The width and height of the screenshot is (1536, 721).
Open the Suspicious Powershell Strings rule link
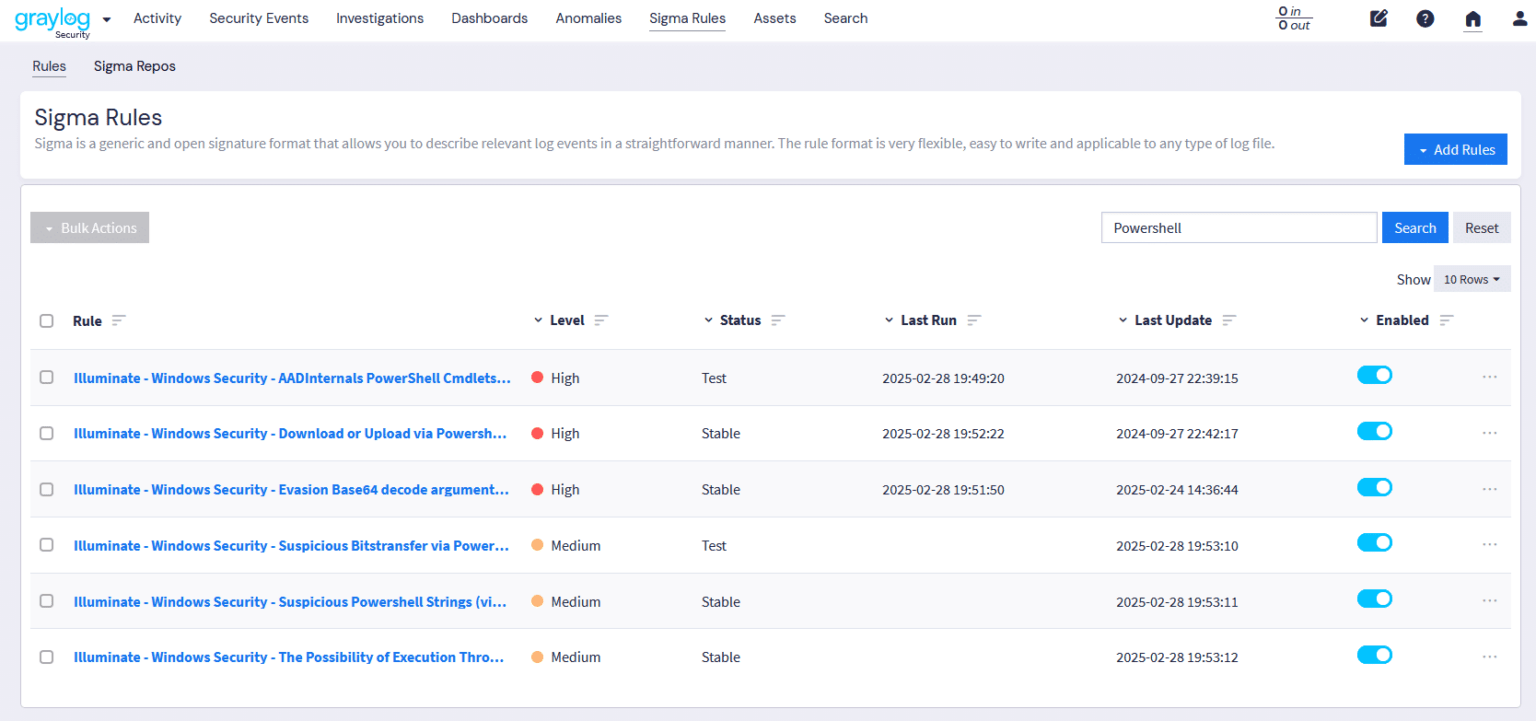(x=290, y=602)
